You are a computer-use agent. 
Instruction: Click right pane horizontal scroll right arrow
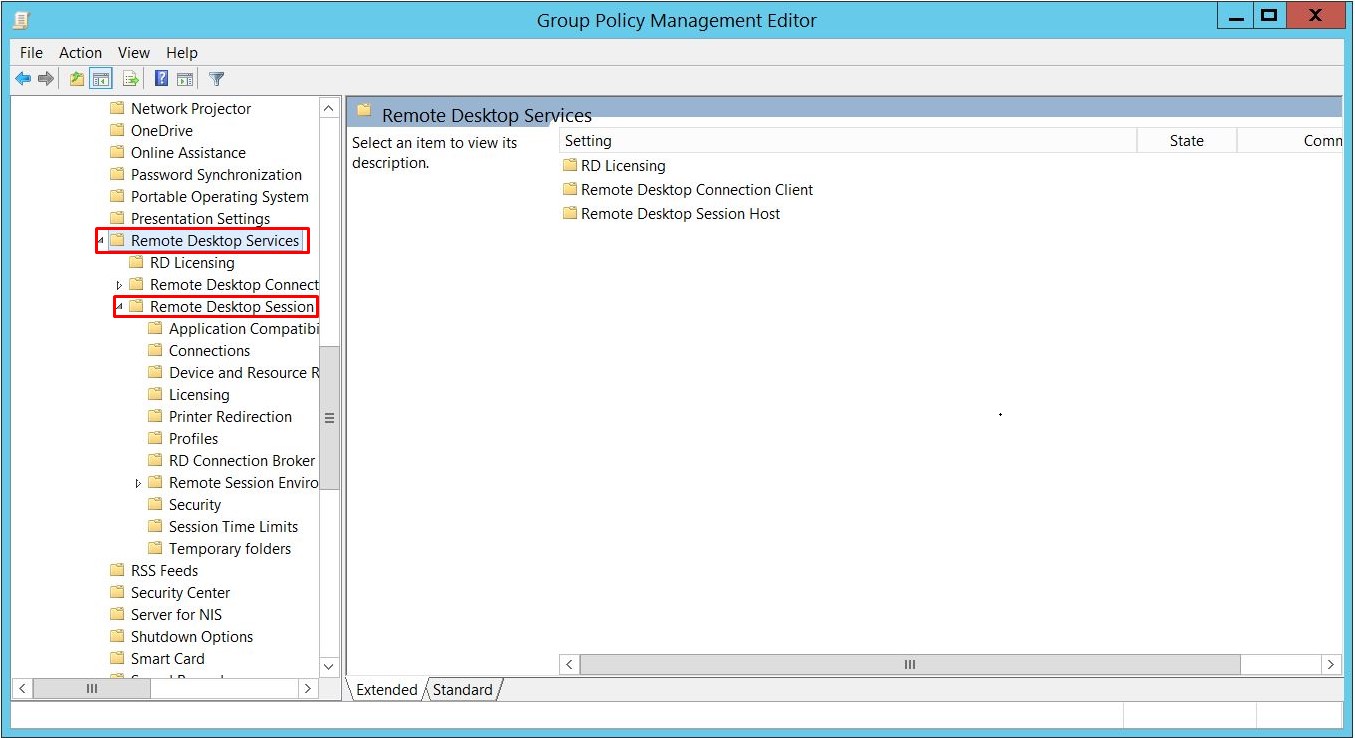[x=1331, y=665]
